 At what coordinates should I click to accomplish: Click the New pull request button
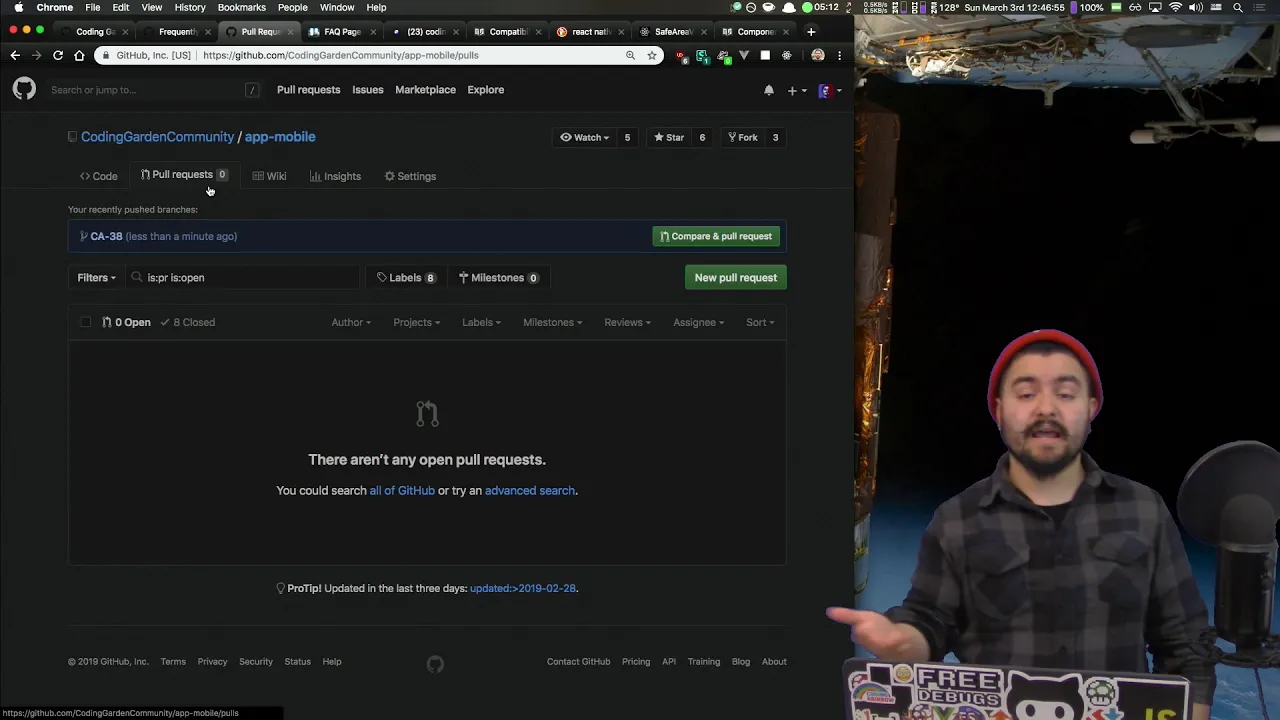point(736,278)
